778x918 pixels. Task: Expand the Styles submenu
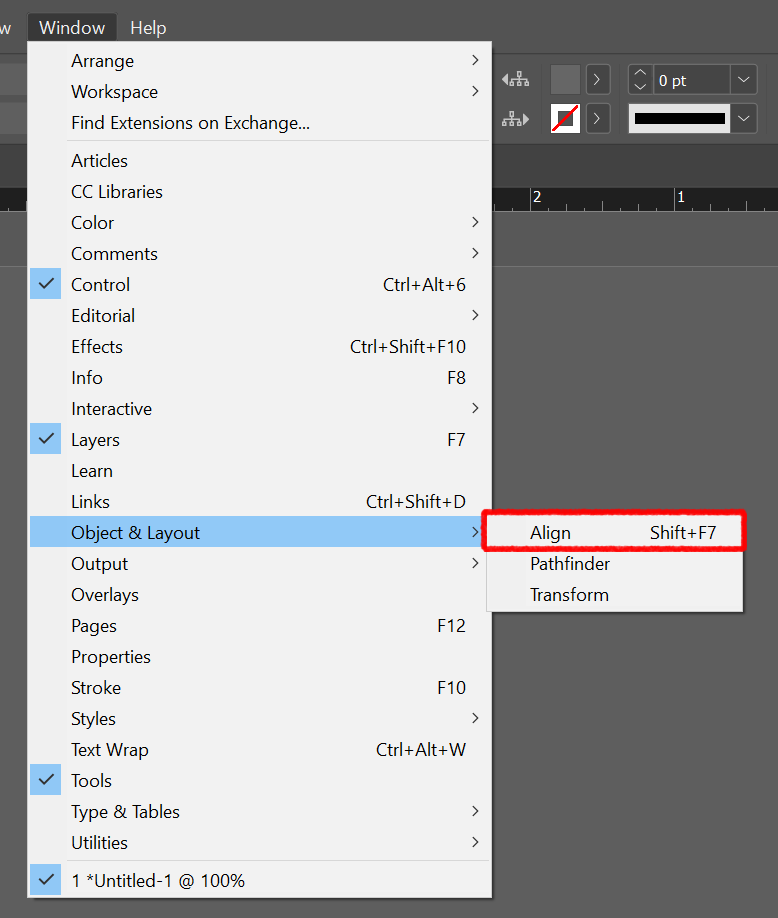261,719
